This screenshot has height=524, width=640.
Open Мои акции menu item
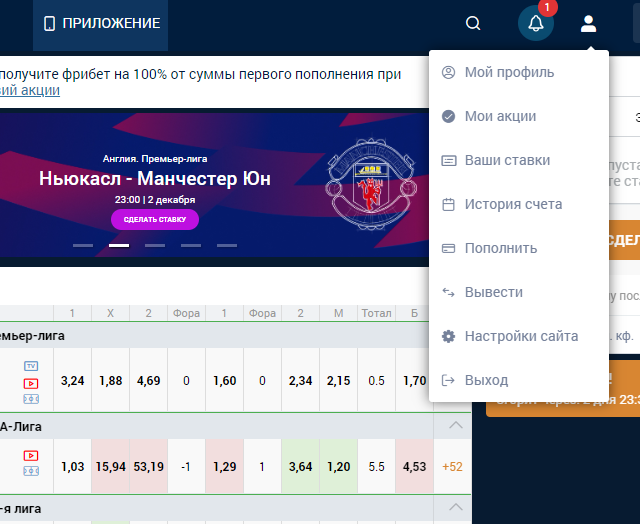(519, 116)
